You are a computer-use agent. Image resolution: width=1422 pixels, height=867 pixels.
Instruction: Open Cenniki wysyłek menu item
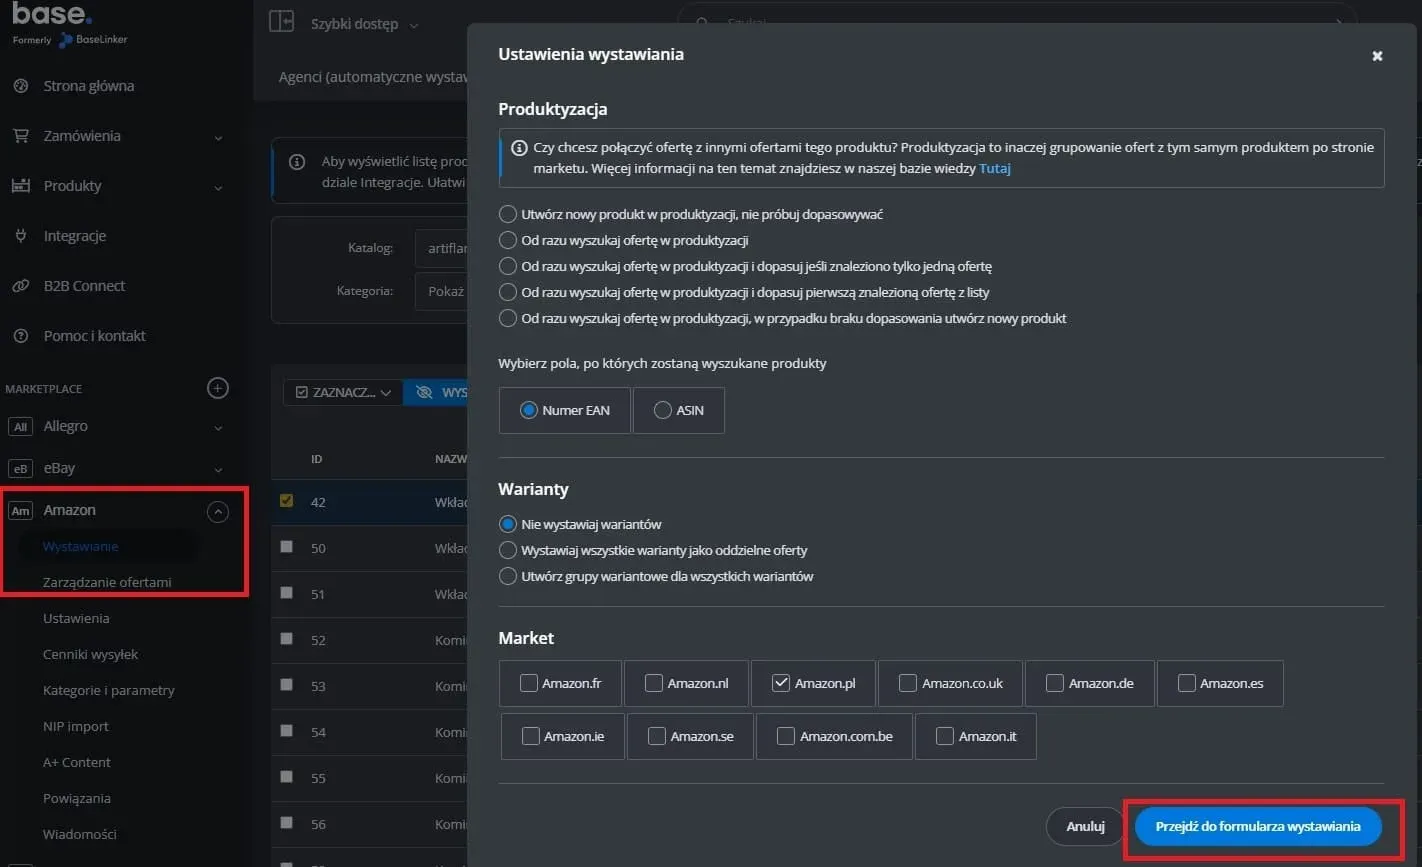point(91,654)
